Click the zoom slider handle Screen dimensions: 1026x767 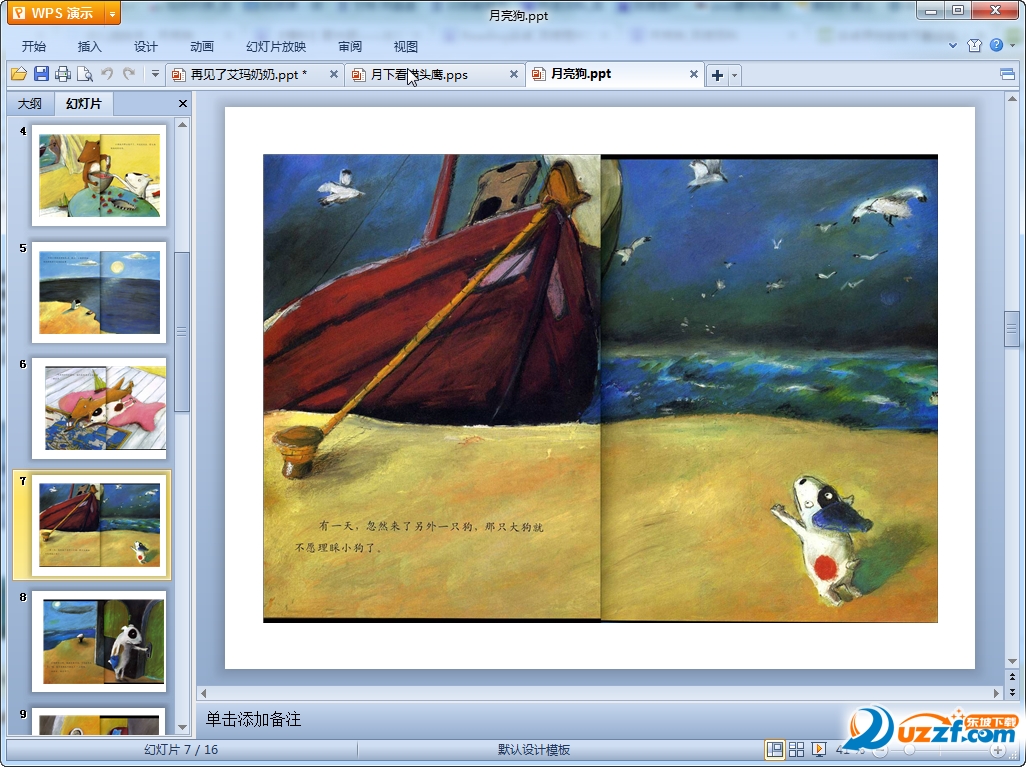(909, 751)
